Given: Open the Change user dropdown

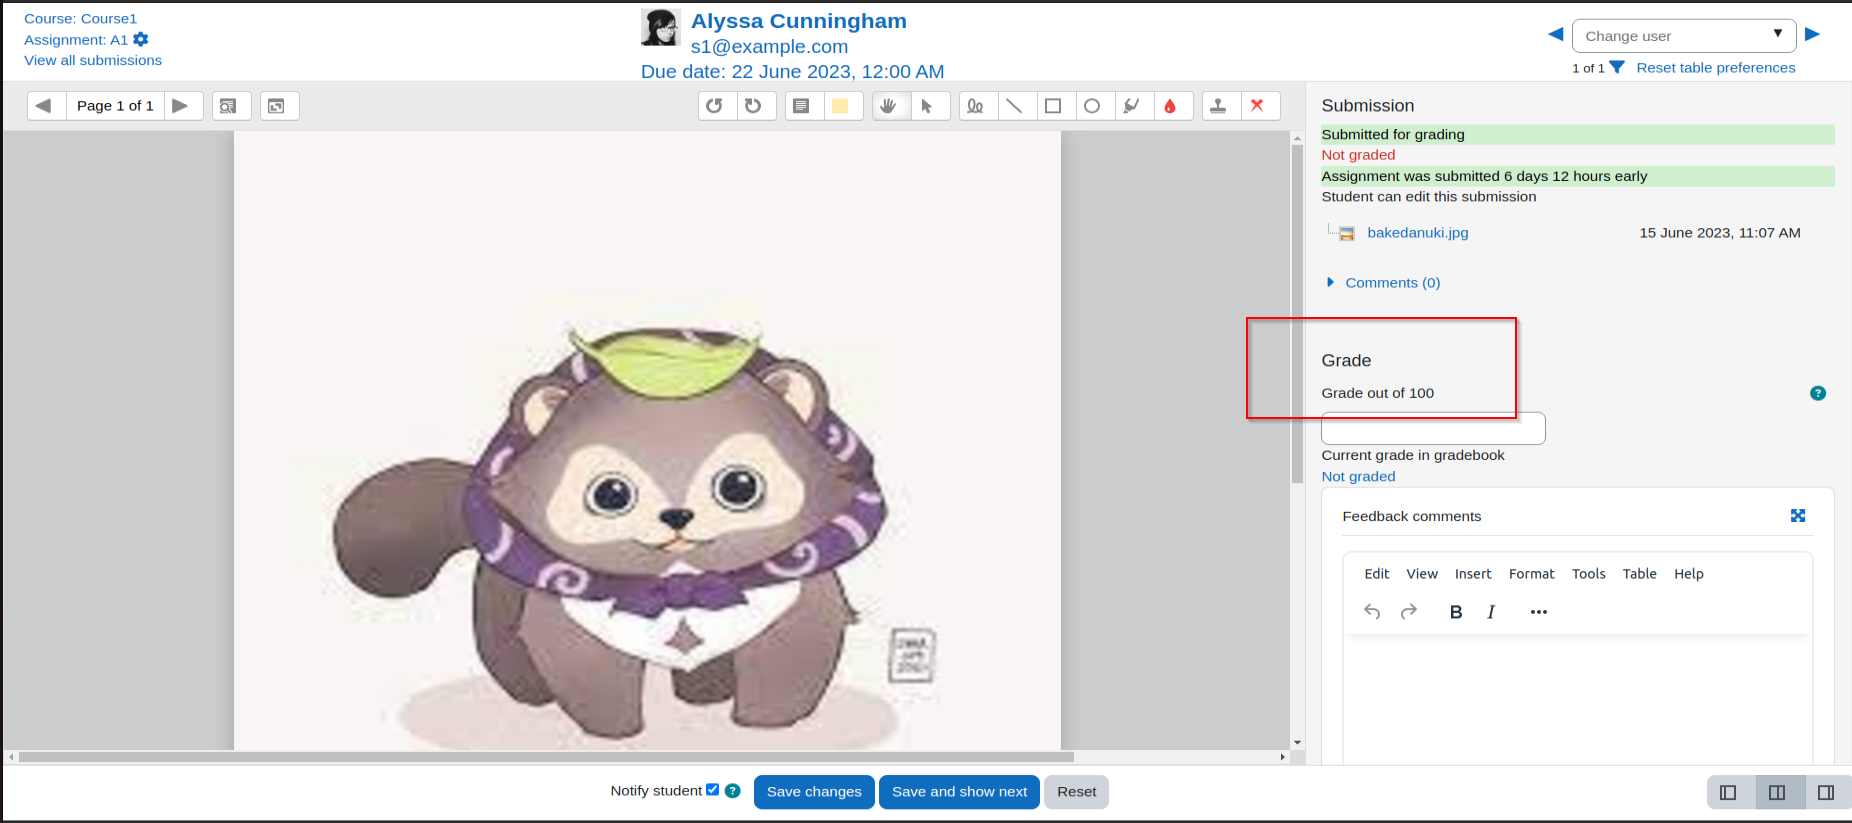Looking at the screenshot, I should click(1684, 36).
